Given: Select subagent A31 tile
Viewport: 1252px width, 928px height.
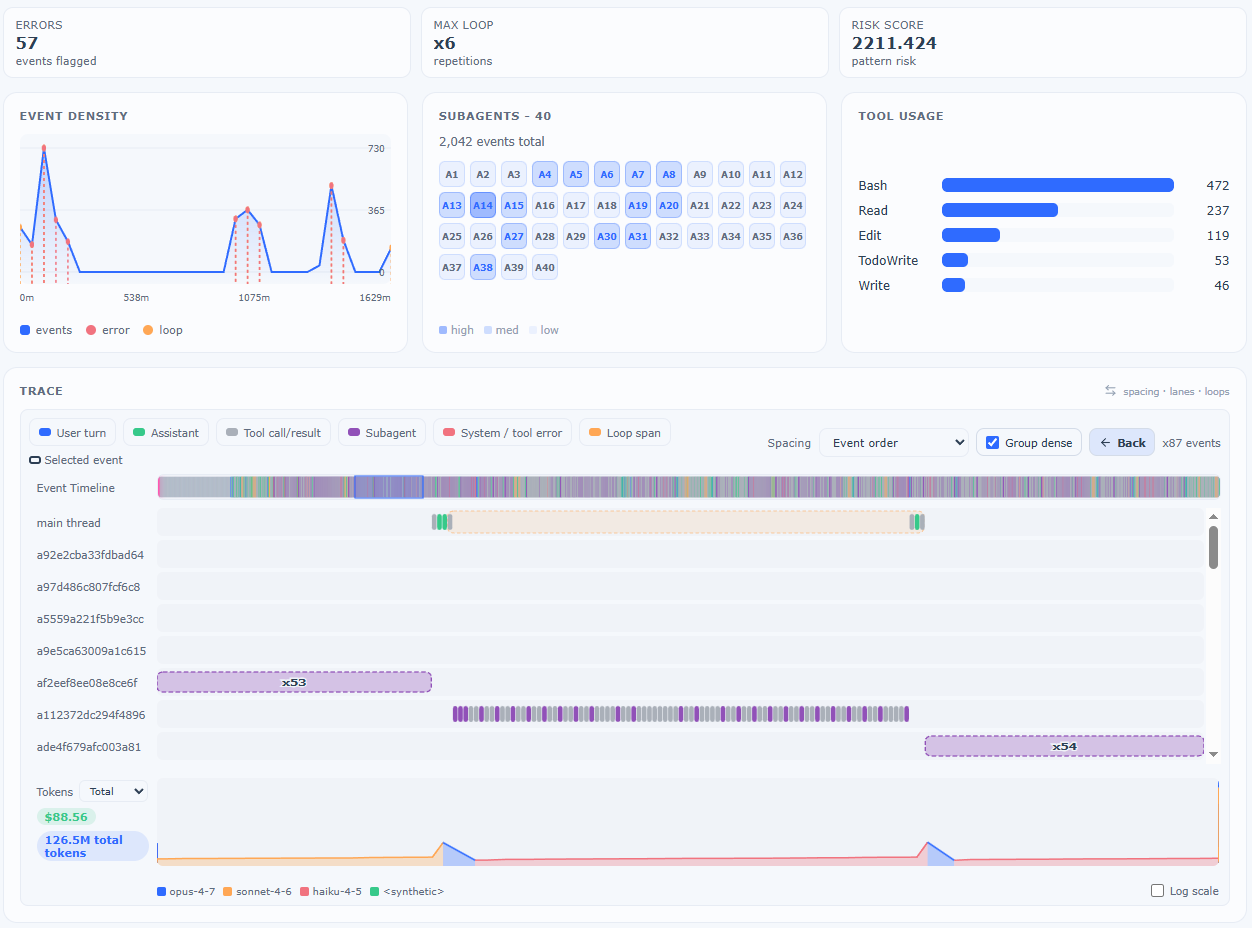Looking at the screenshot, I should (638, 237).
